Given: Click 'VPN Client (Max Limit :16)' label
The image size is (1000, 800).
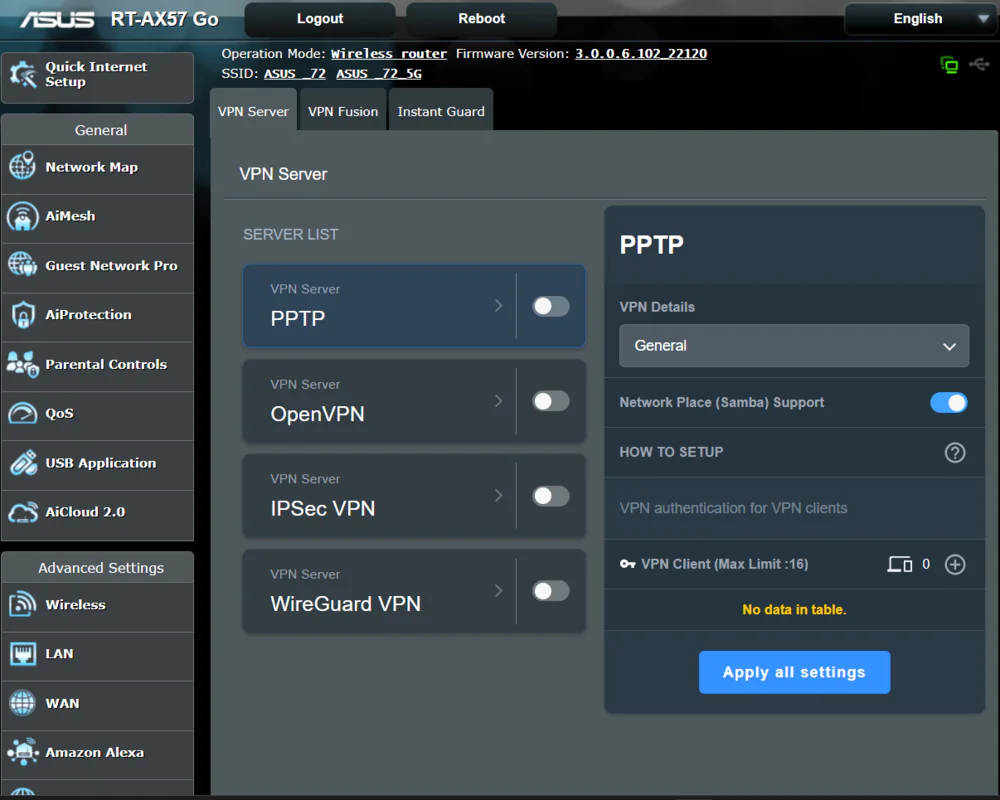Looking at the screenshot, I should 724,564.
